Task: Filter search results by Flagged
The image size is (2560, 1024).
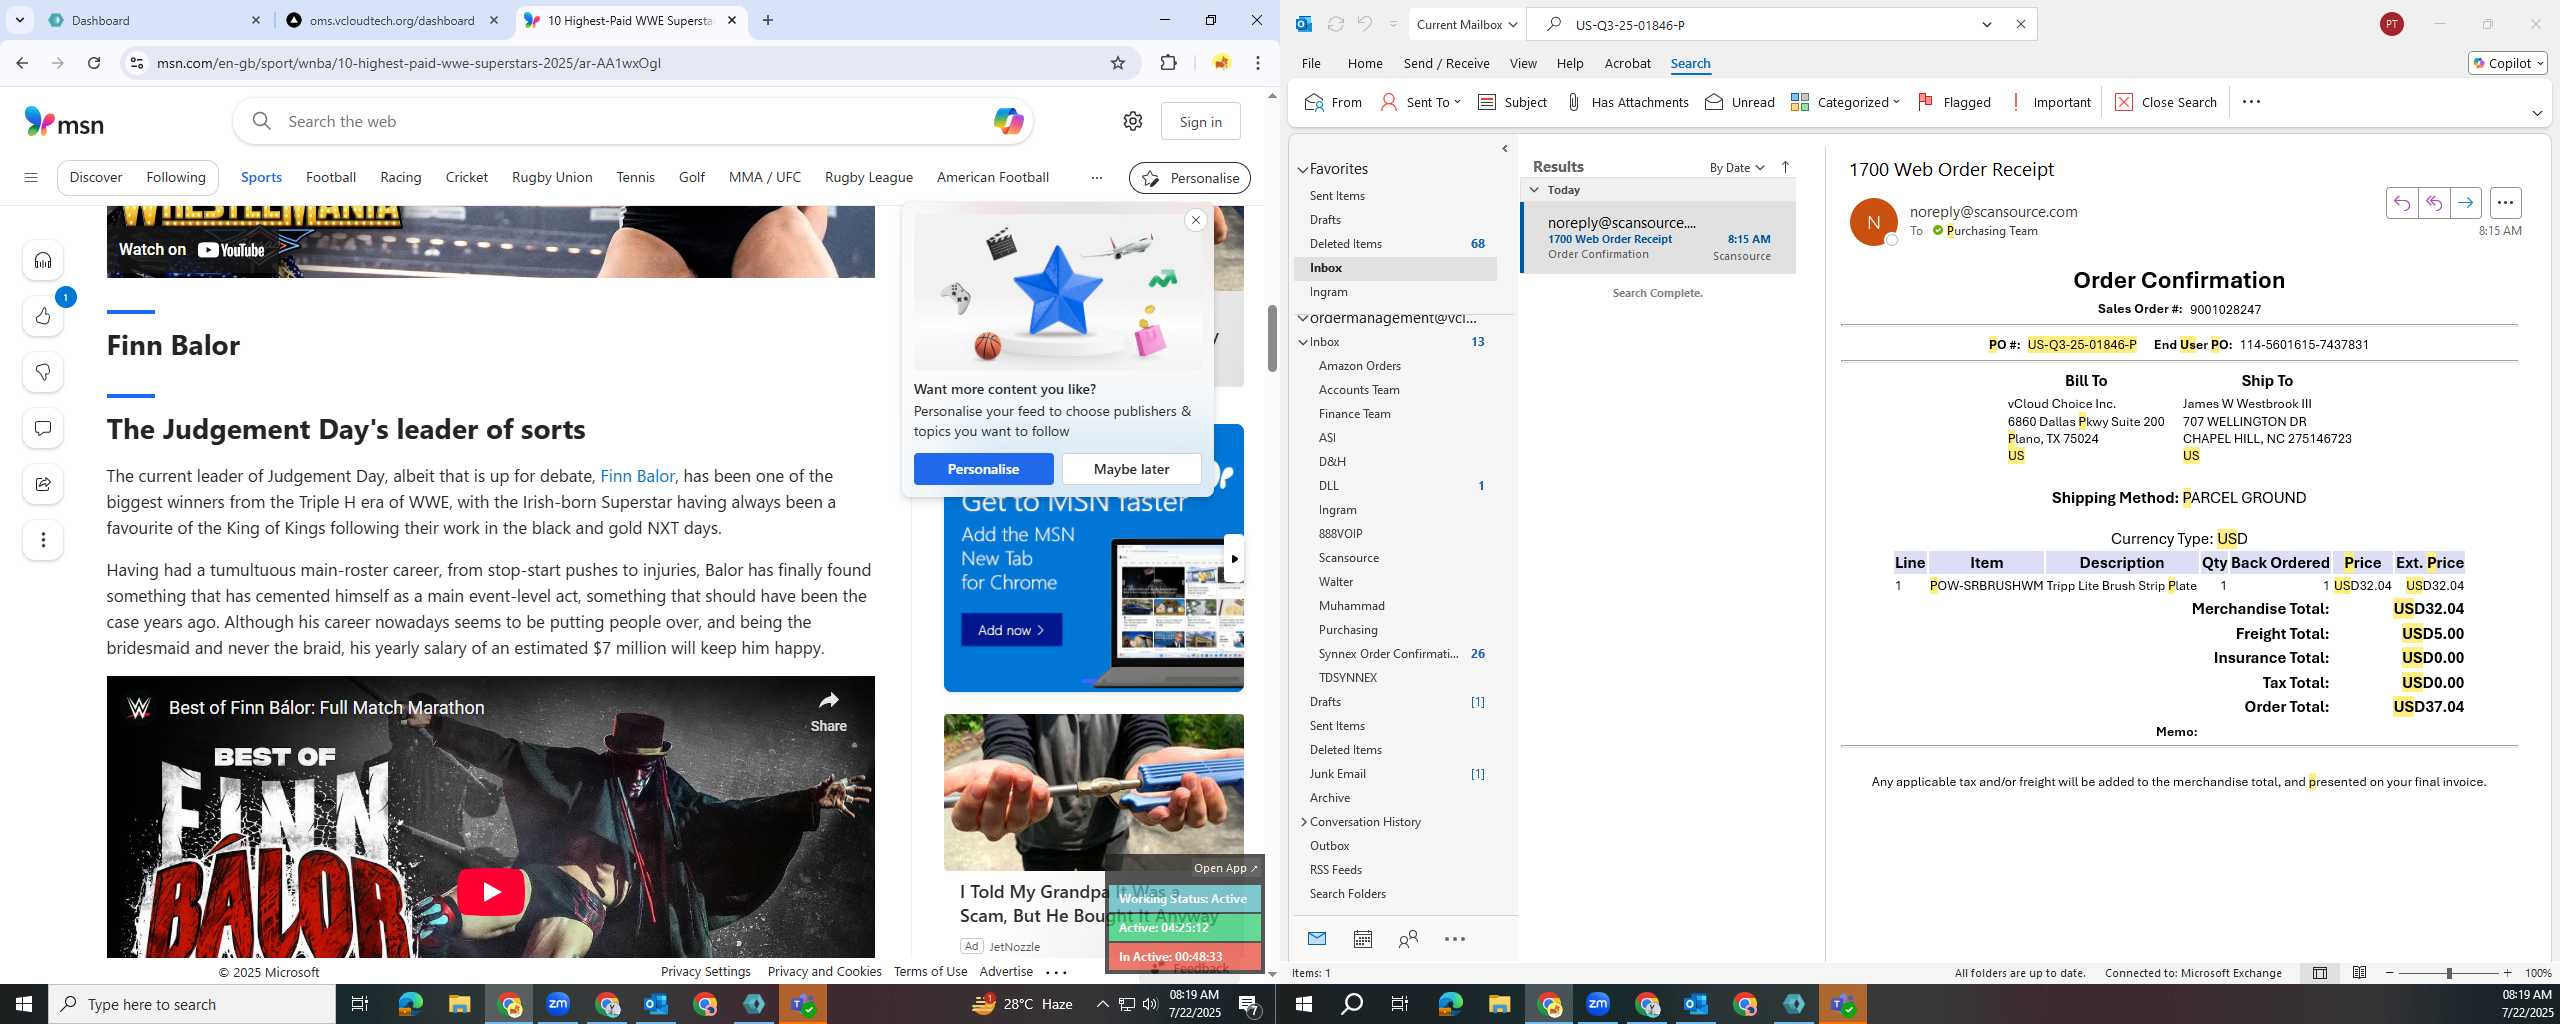Action: [1954, 102]
